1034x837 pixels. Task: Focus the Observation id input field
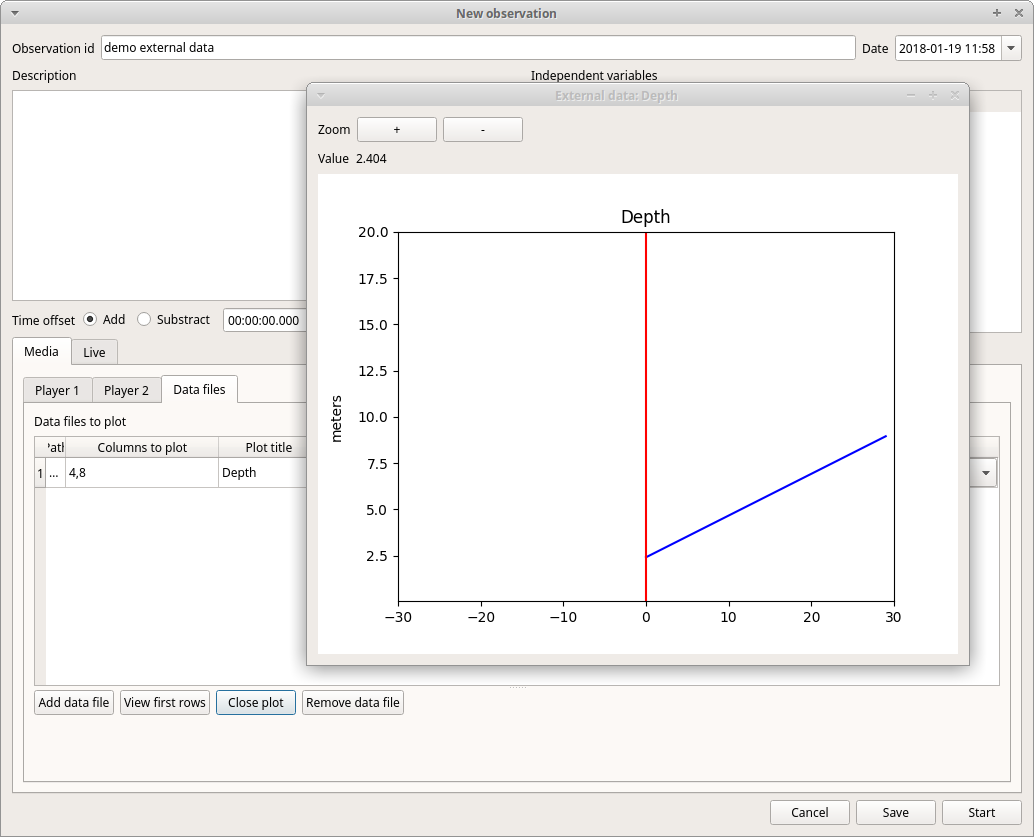(x=478, y=47)
